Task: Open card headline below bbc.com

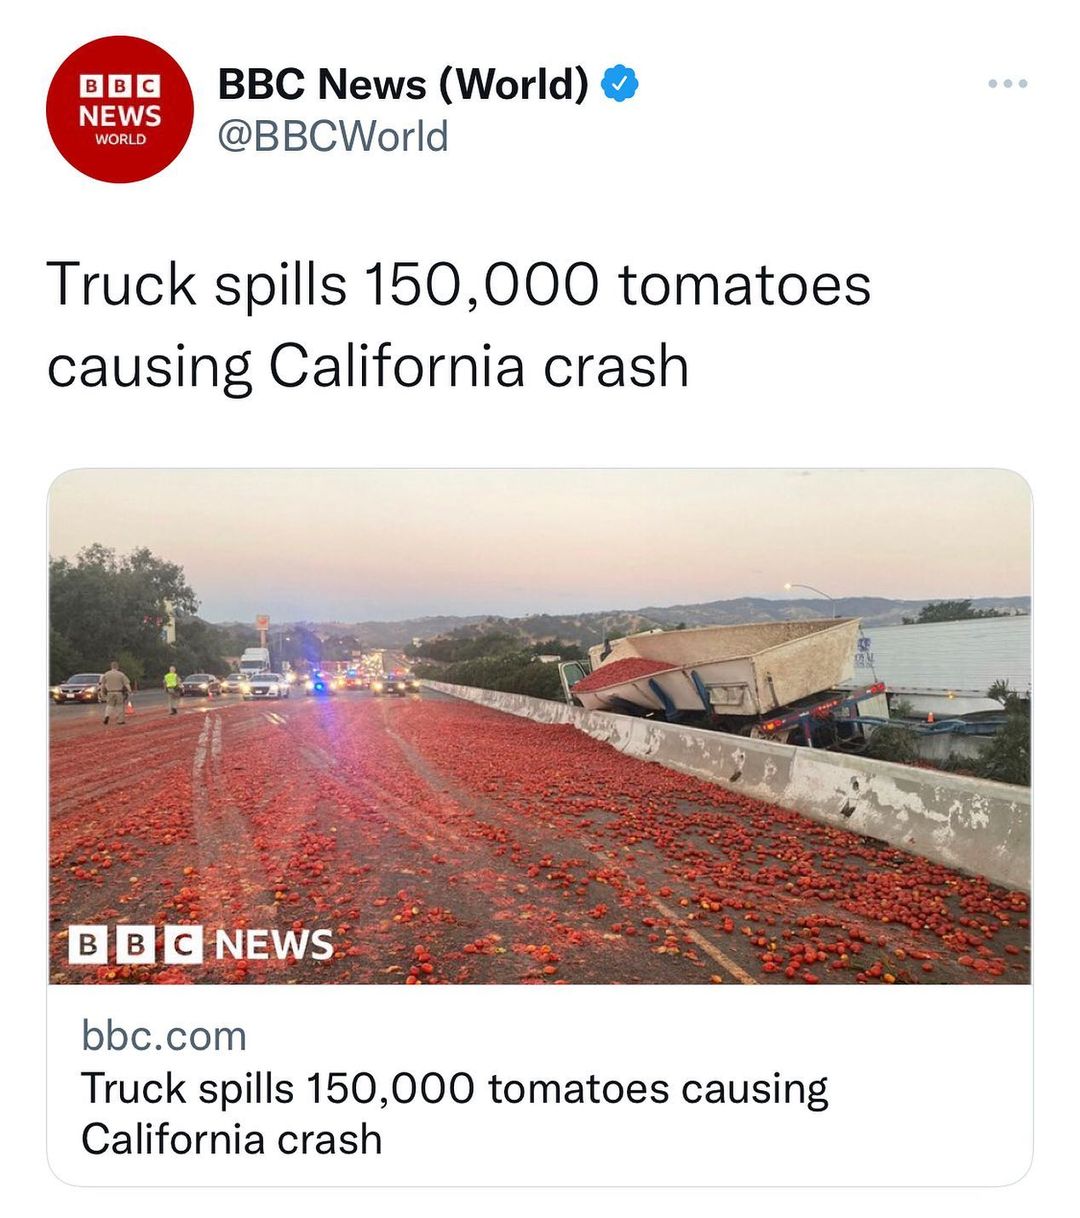Action: 454,1113
